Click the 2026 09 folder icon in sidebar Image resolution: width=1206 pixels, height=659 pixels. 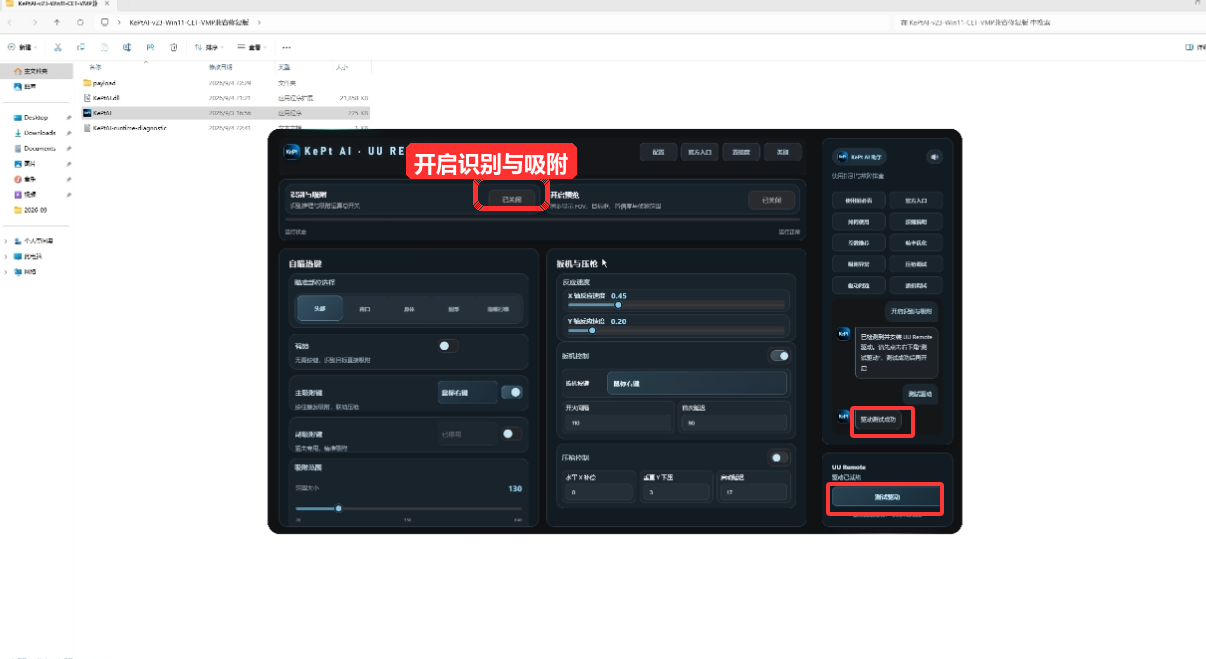[18, 210]
